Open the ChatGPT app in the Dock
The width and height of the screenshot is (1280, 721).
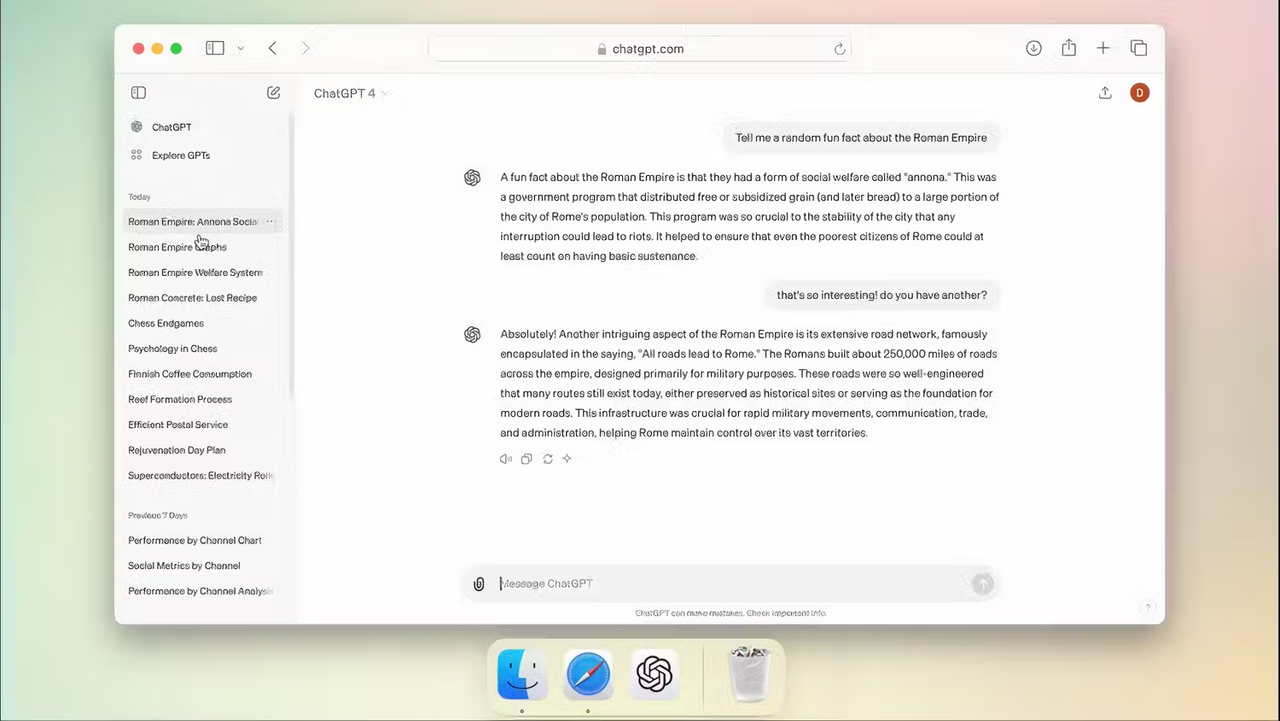coord(654,675)
